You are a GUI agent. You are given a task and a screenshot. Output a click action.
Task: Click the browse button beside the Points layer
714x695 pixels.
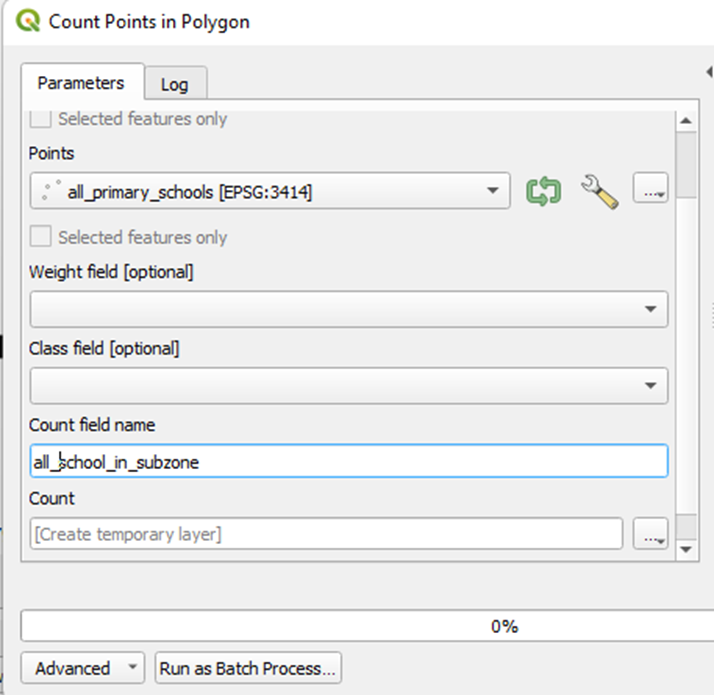pyautogui.click(x=650, y=191)
